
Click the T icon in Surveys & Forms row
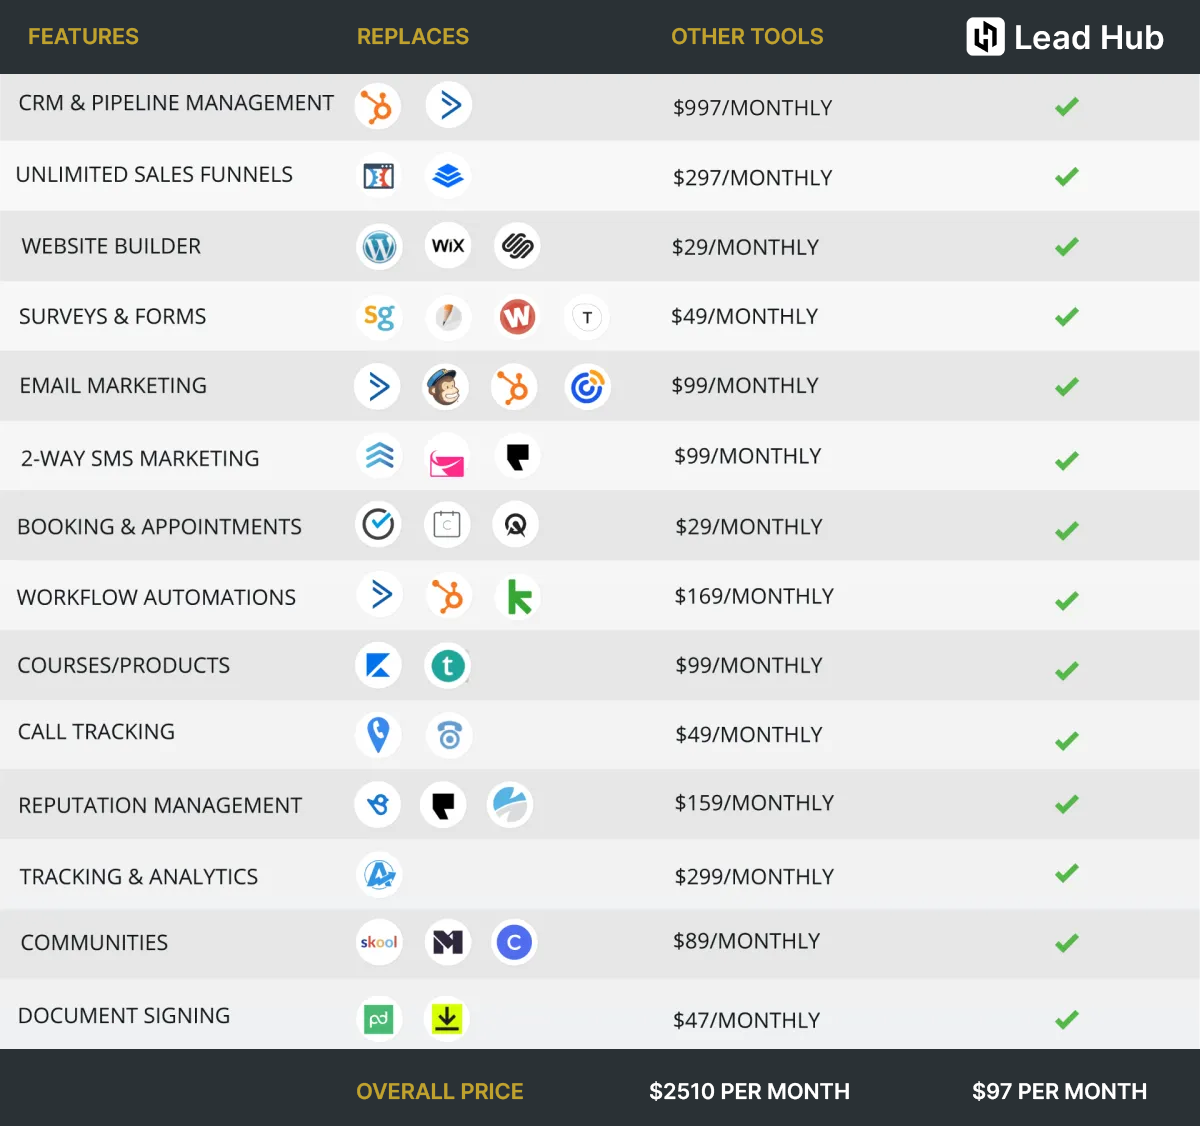tap(587, 317)
